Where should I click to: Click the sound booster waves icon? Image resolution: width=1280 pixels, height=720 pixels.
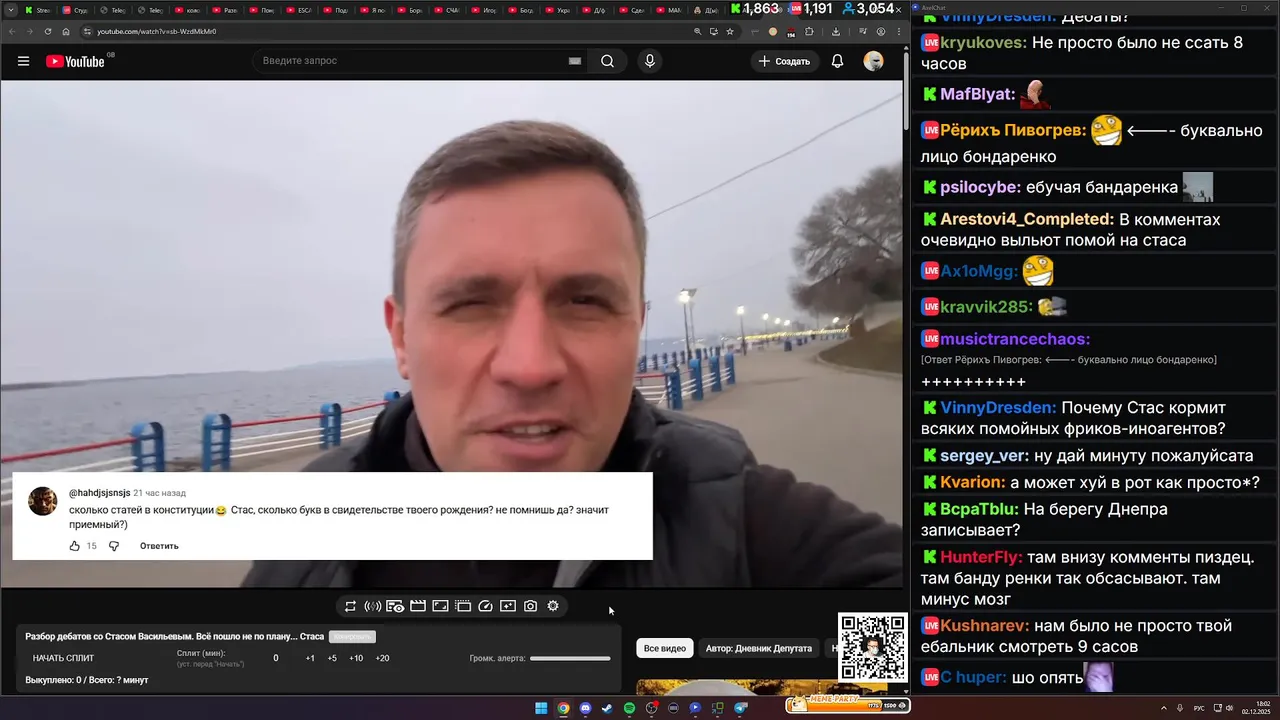click(373, 606)
